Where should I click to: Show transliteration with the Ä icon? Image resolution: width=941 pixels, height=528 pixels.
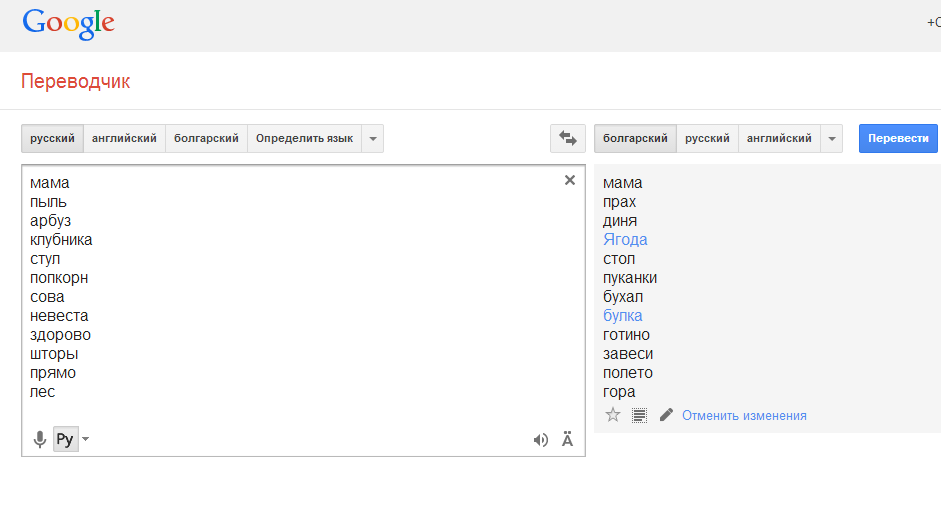pyautogui.click(x=567, y=439)
